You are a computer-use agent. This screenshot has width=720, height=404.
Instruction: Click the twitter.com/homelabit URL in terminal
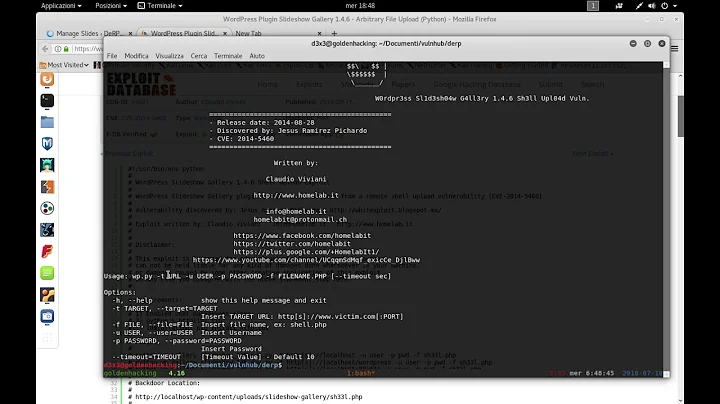292,244
